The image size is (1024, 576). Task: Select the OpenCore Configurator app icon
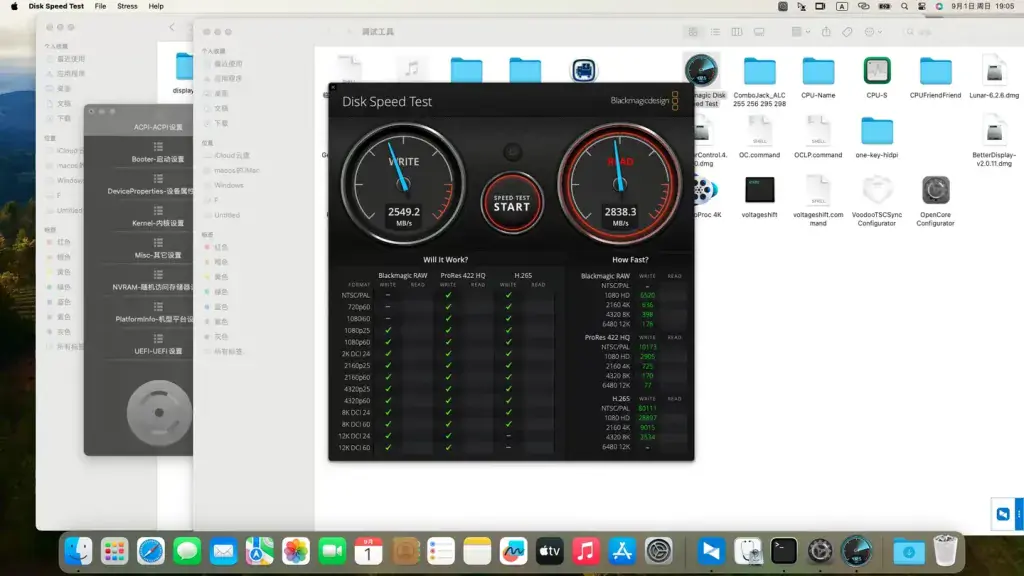935,190
